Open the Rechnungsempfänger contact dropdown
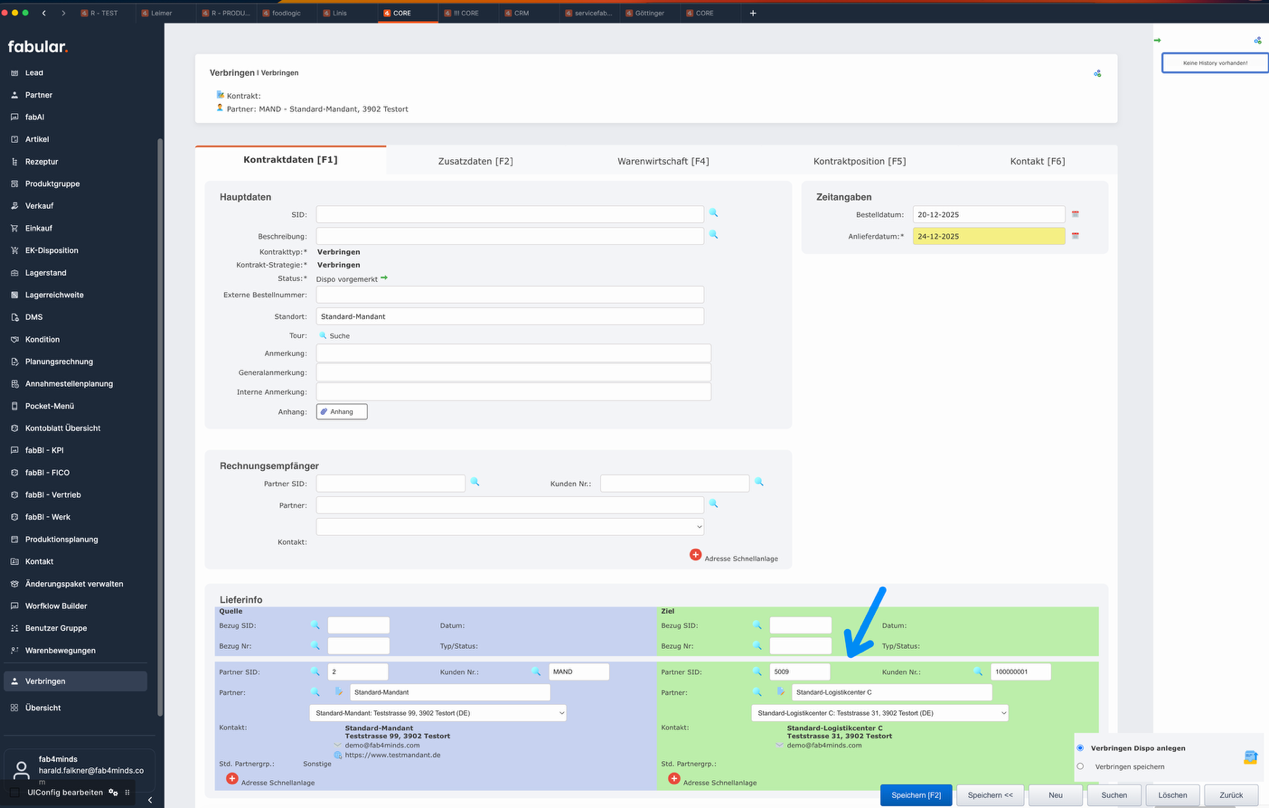 (x=510, y=526)
